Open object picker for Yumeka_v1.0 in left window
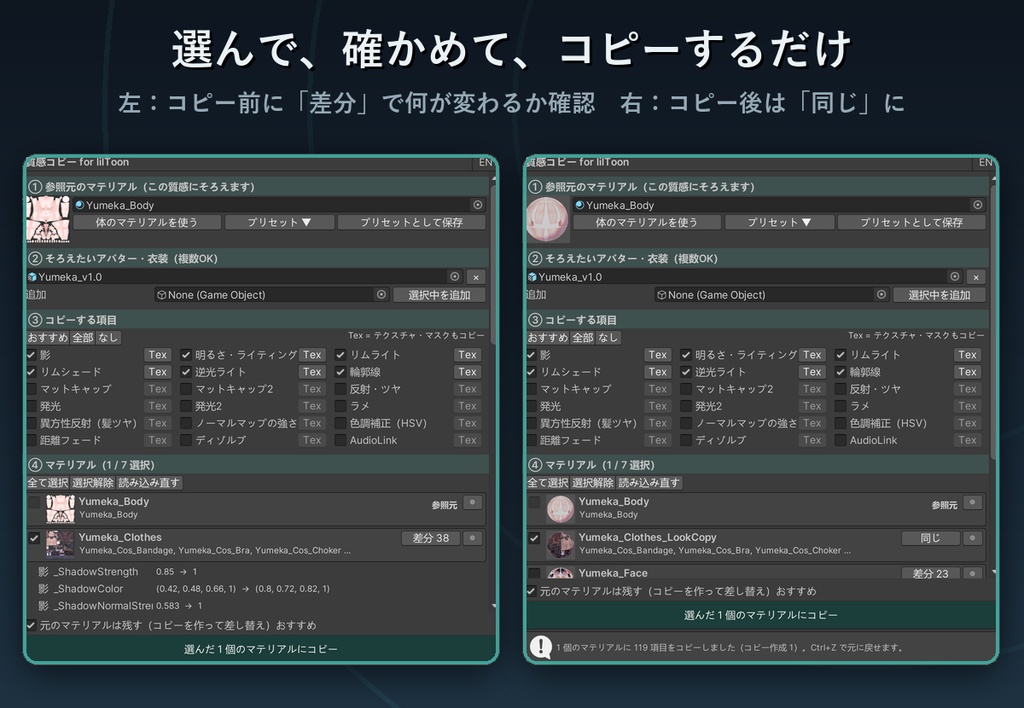The image size is (1024, 708). [x=455, y=277]
